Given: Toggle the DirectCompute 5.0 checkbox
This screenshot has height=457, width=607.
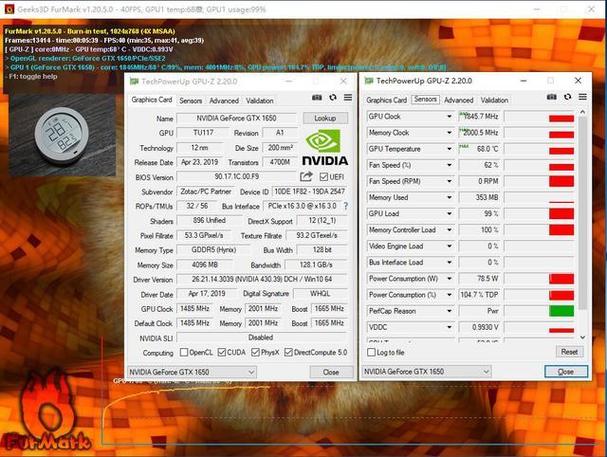Looking at the screenshot, I should (x=288, y=352).
